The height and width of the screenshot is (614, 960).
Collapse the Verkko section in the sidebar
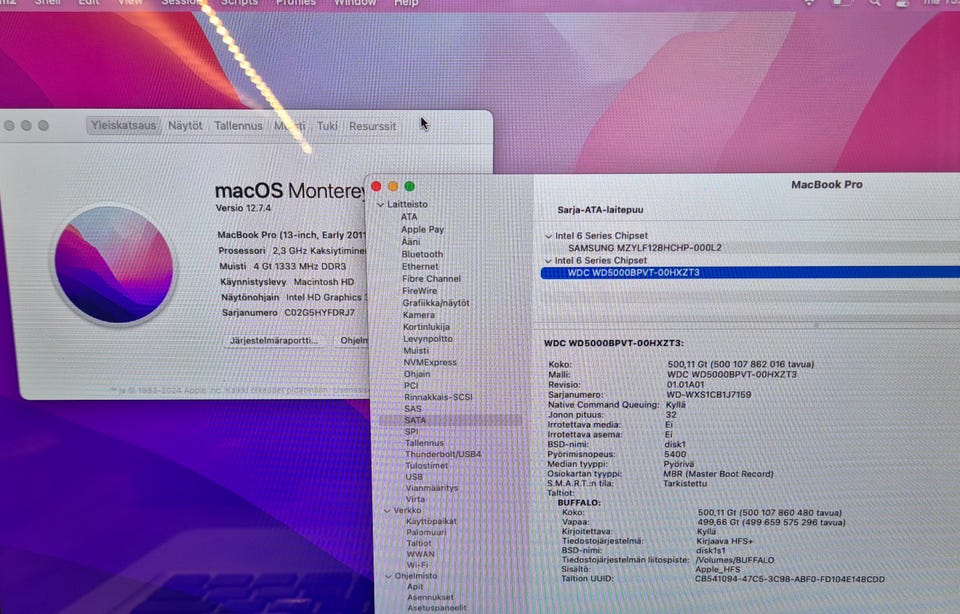click(x=388, y=511)
